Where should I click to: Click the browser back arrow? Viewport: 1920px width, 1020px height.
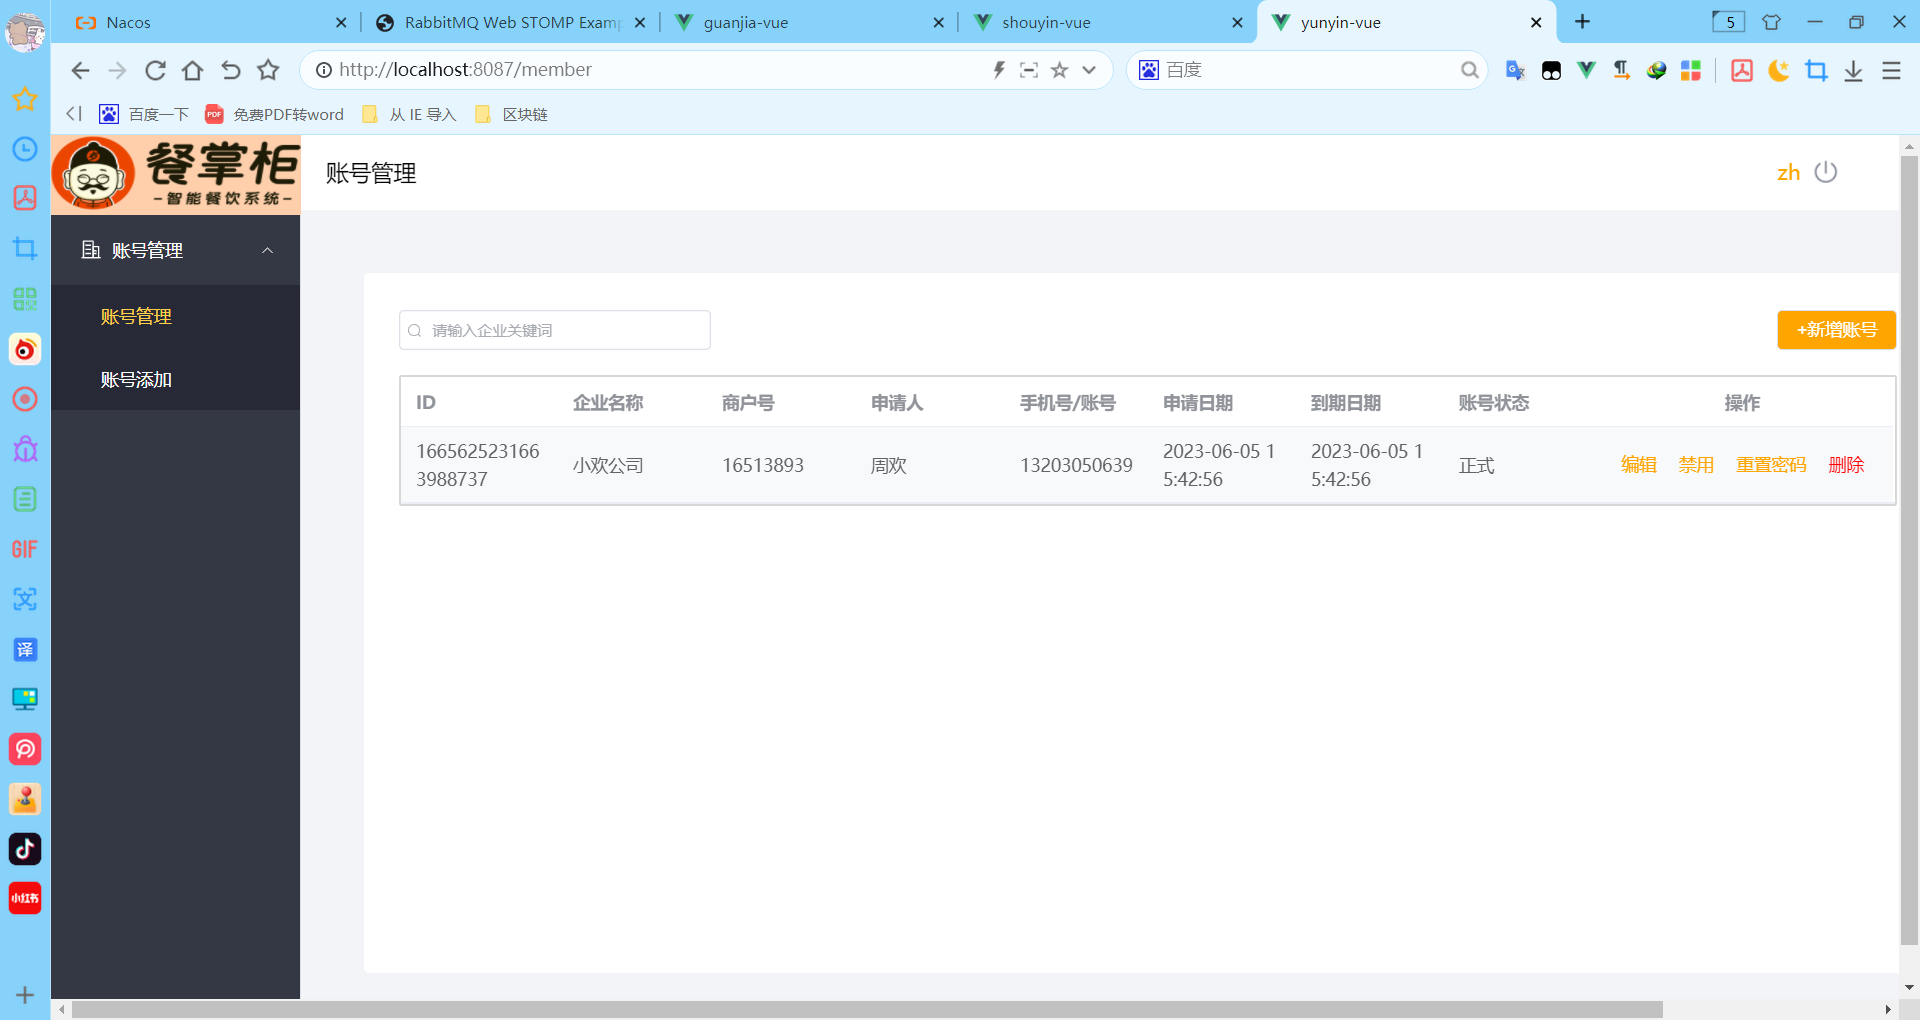[x=80, y=70]
